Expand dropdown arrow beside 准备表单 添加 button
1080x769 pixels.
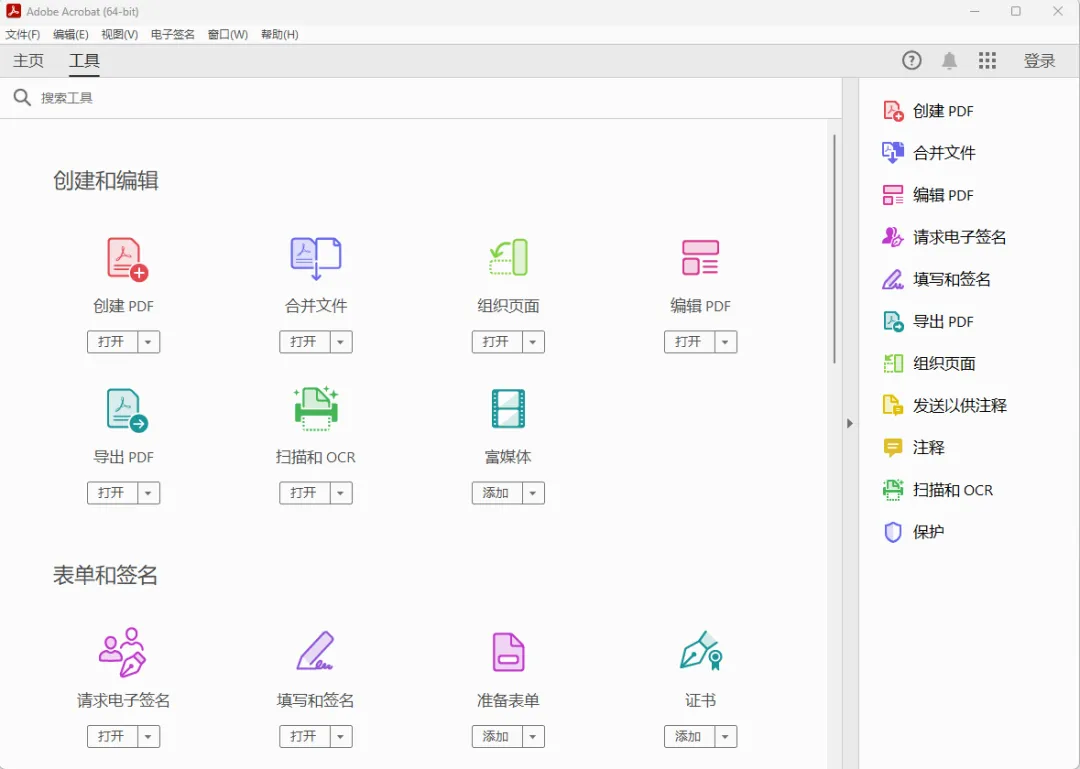pos(532,737)
